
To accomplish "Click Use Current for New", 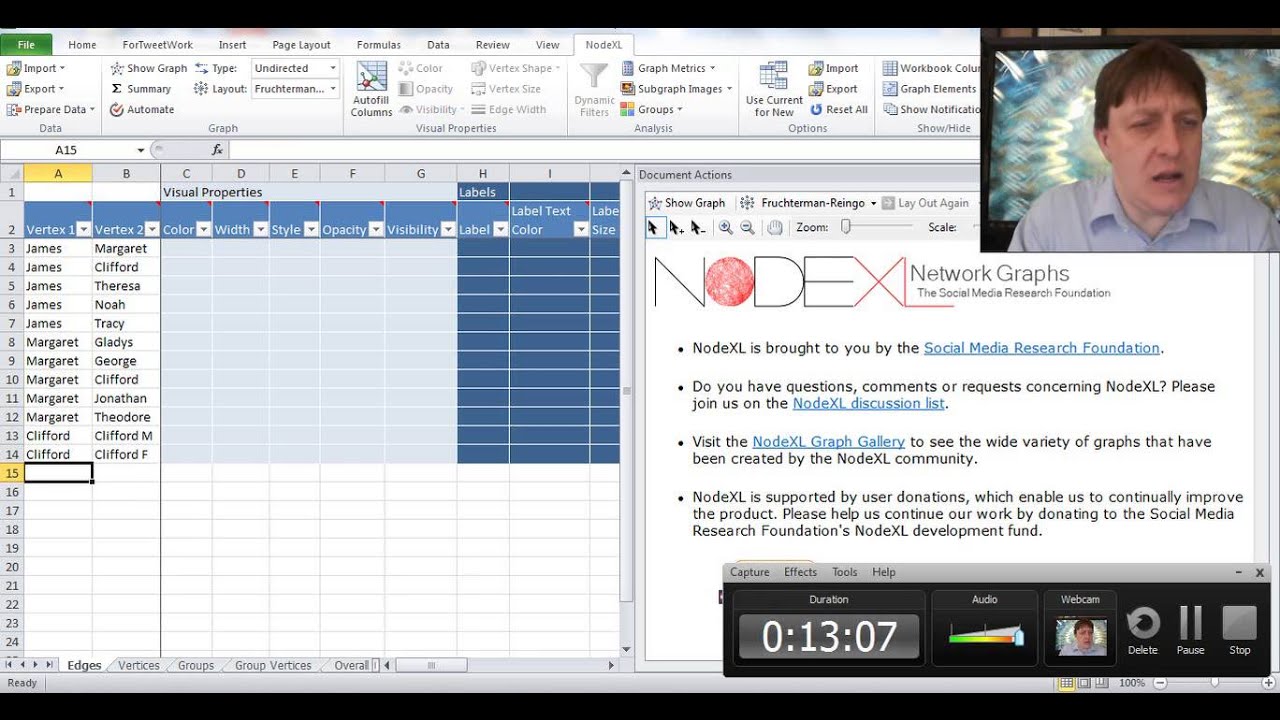I will click(774, 90).
